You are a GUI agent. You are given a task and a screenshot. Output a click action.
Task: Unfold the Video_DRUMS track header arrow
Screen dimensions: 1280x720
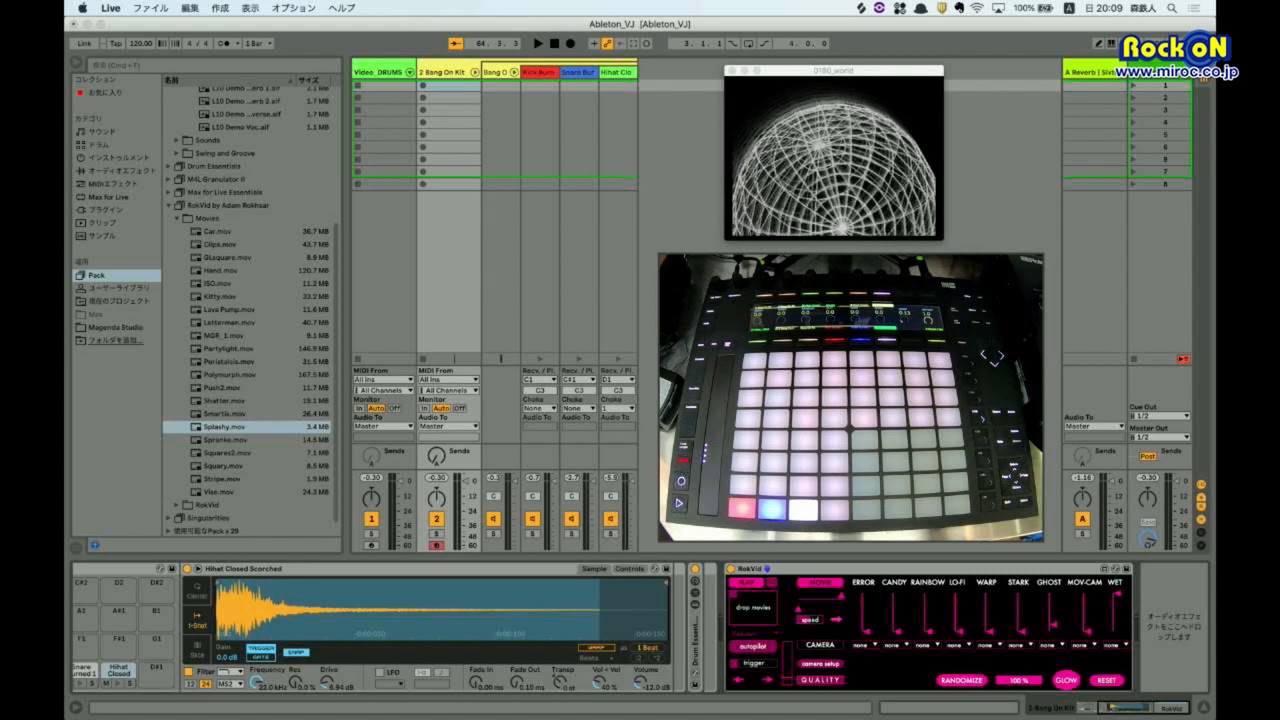[x=410, y=72]
